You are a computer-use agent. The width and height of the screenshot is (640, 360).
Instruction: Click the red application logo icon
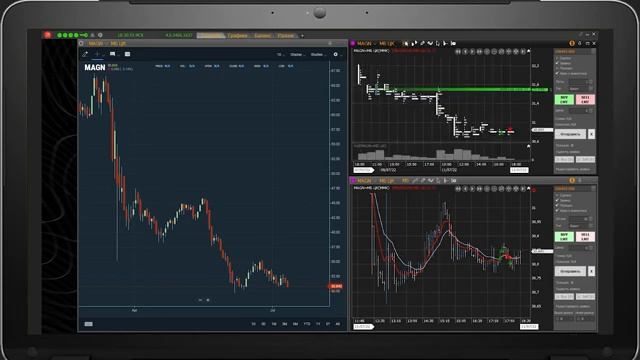pos(47,35)
